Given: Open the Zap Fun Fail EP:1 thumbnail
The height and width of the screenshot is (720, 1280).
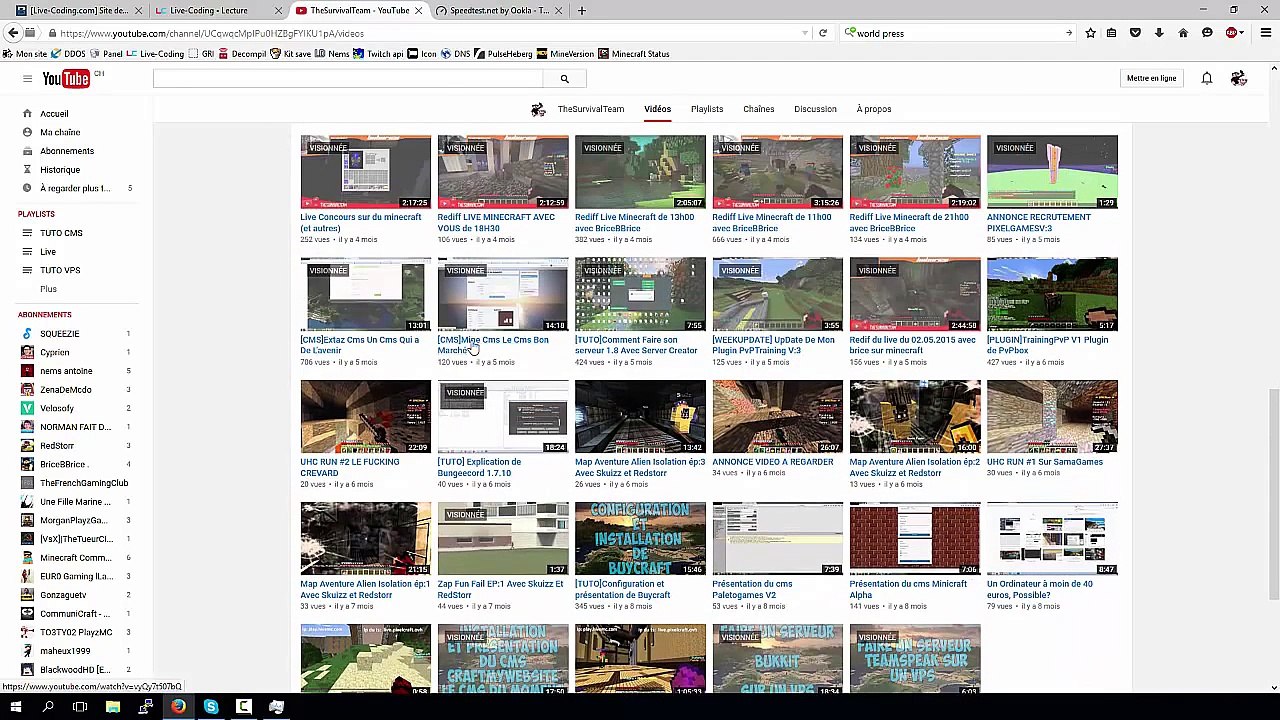Looking at the screenshot, I should point(503,538).
